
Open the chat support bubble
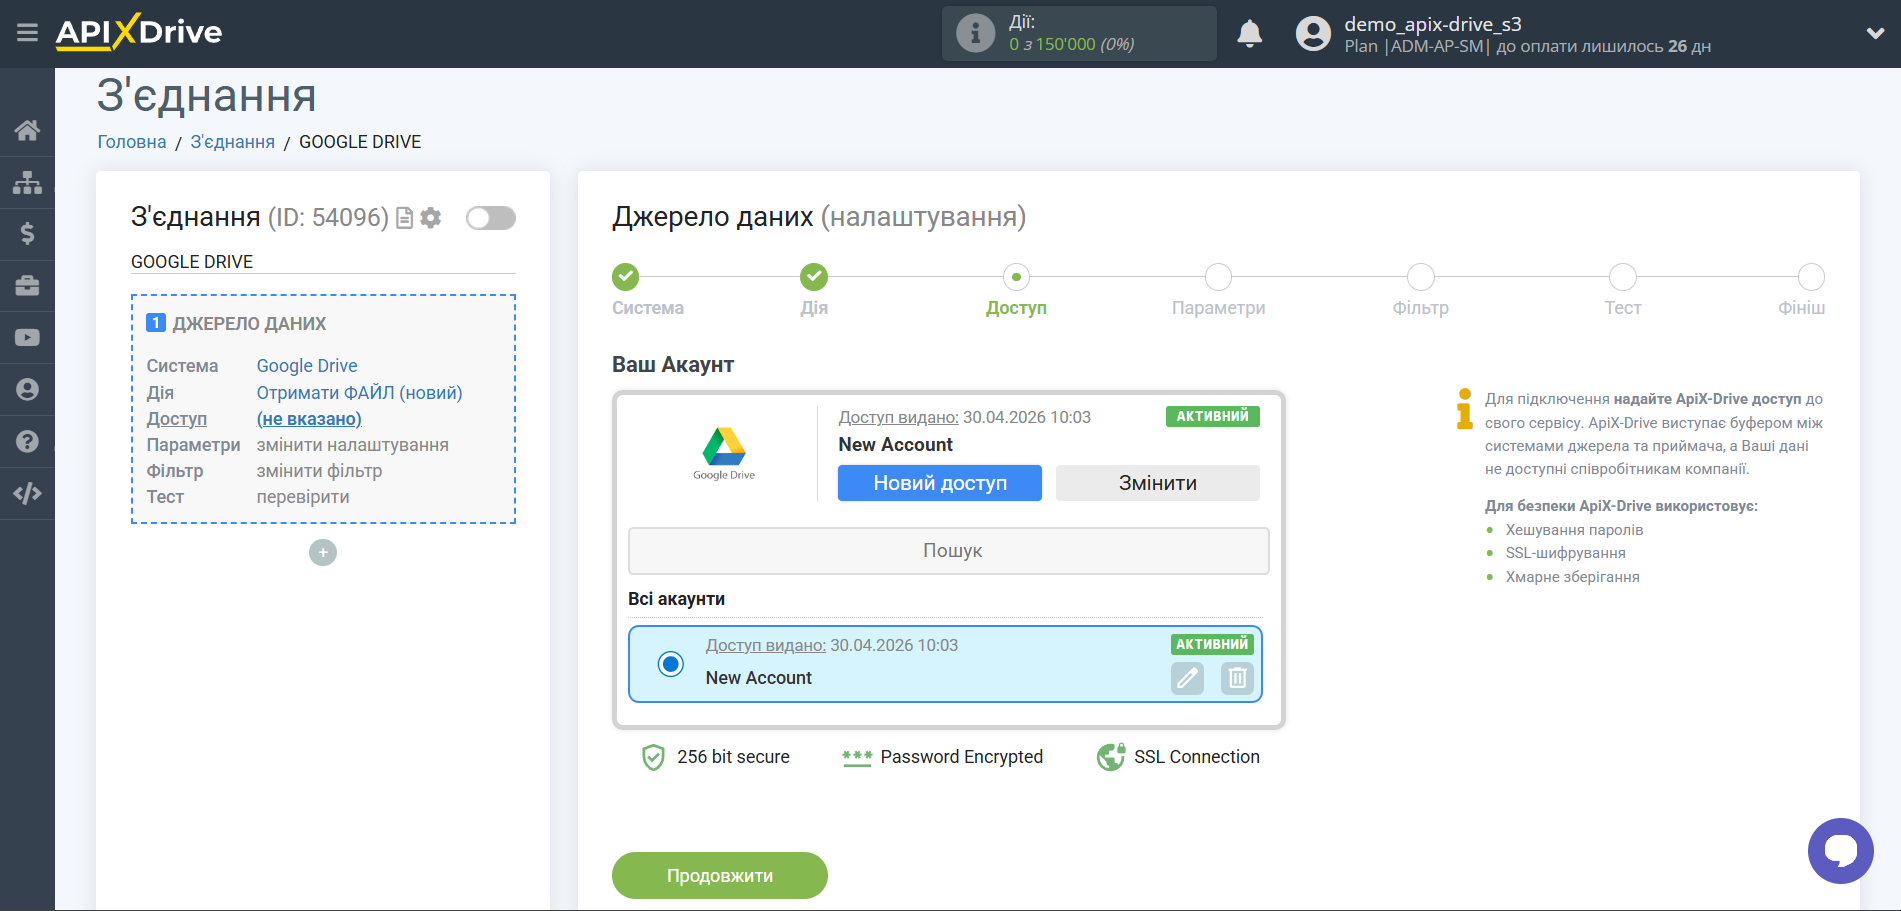pyautogui.click(x=1840, y=851)
